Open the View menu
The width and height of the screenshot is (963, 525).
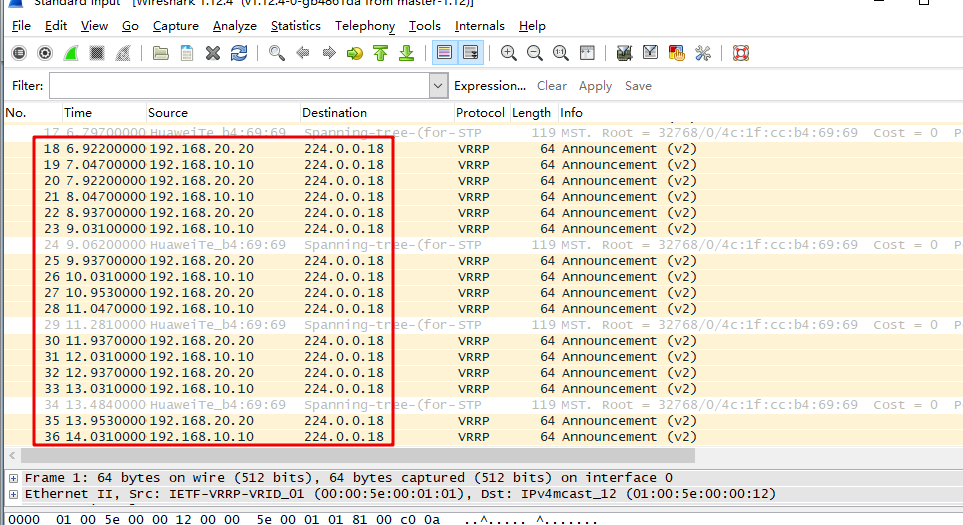[x=94, y=26]
